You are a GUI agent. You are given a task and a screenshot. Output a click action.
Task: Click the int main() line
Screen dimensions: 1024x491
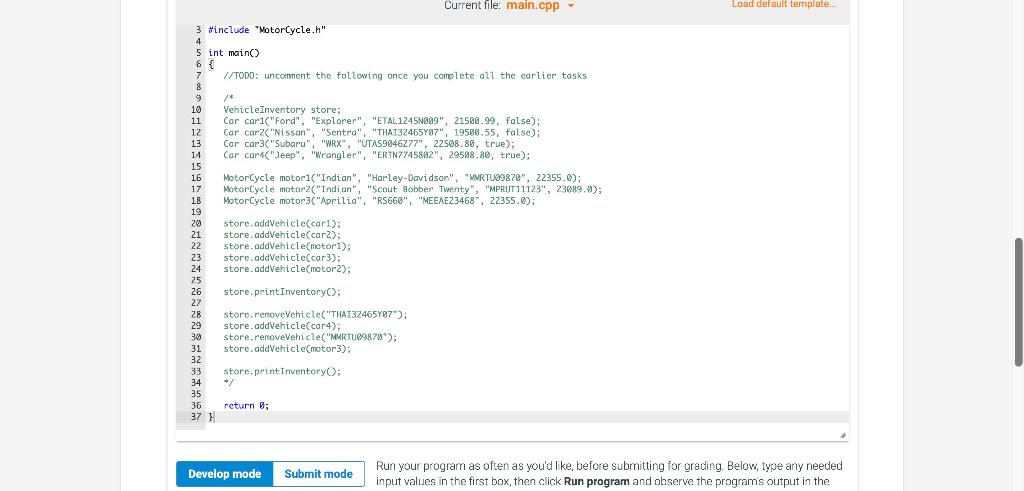point(234,53)
